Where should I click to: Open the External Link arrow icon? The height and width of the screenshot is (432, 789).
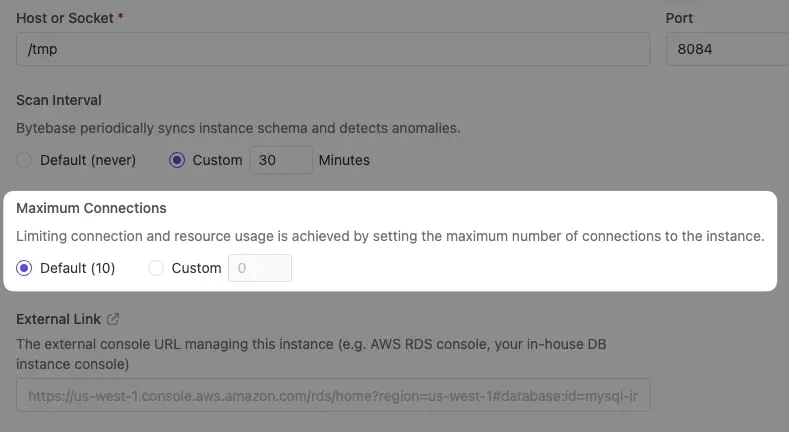tap(113, 319)
